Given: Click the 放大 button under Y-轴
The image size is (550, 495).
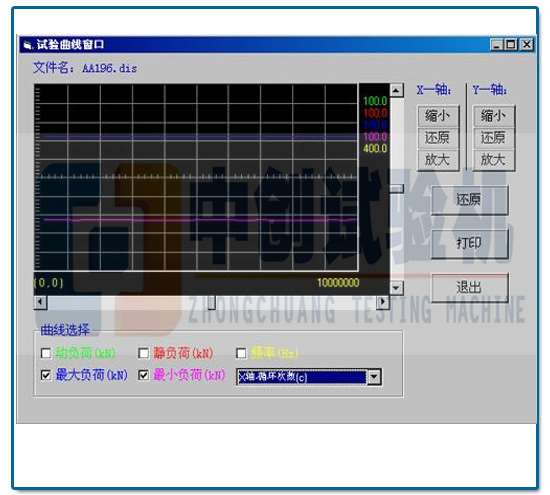Looking at the screenshot, I should 494,160.
